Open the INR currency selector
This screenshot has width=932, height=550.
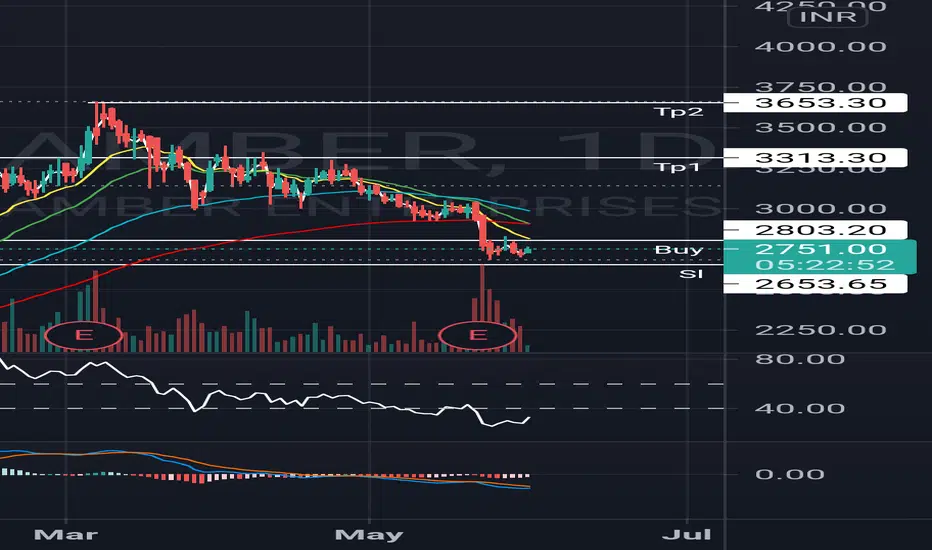[827, 17]
